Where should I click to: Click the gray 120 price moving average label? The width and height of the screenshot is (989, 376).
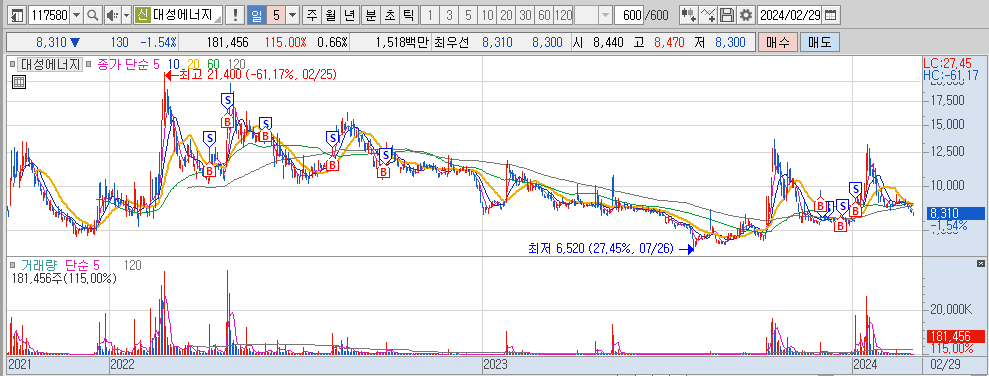click(x=236, y=64)
